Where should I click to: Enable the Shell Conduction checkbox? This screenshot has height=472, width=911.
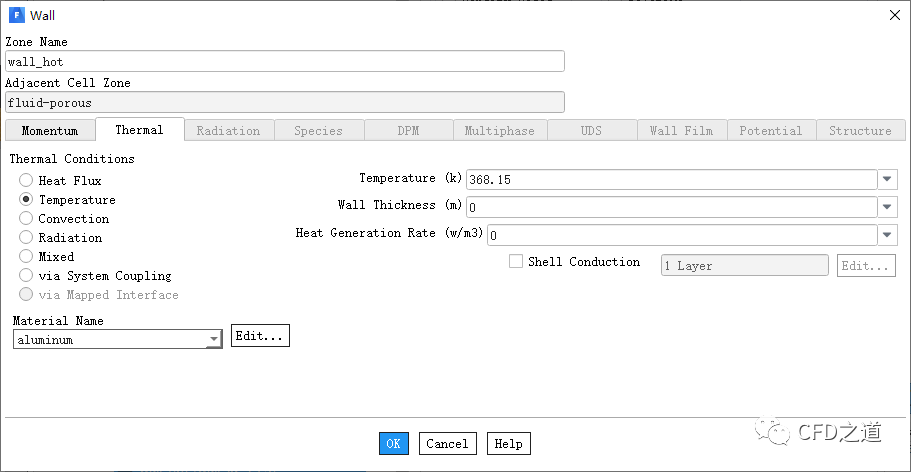pos(516,262)
